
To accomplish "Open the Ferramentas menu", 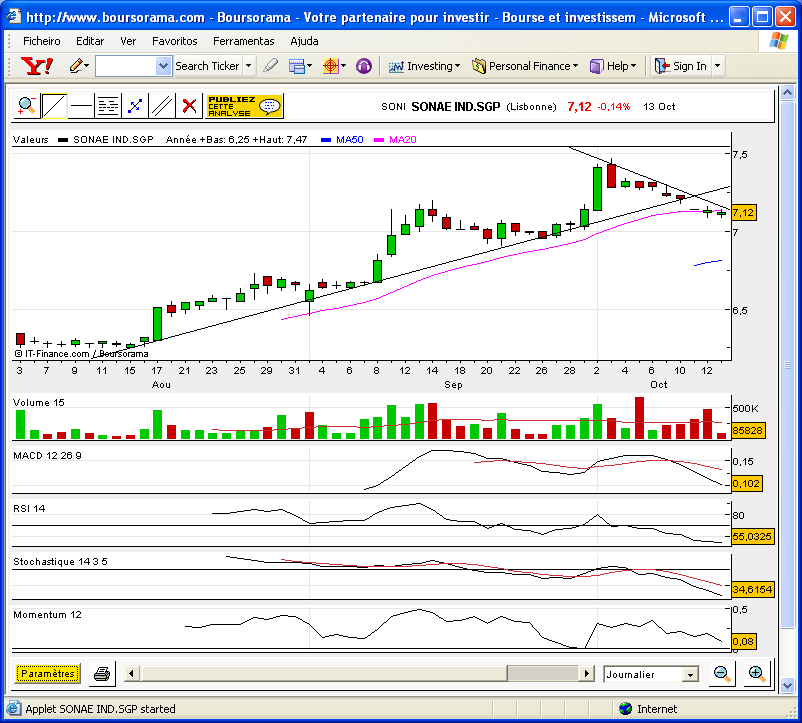I will [x=243, y=41].
